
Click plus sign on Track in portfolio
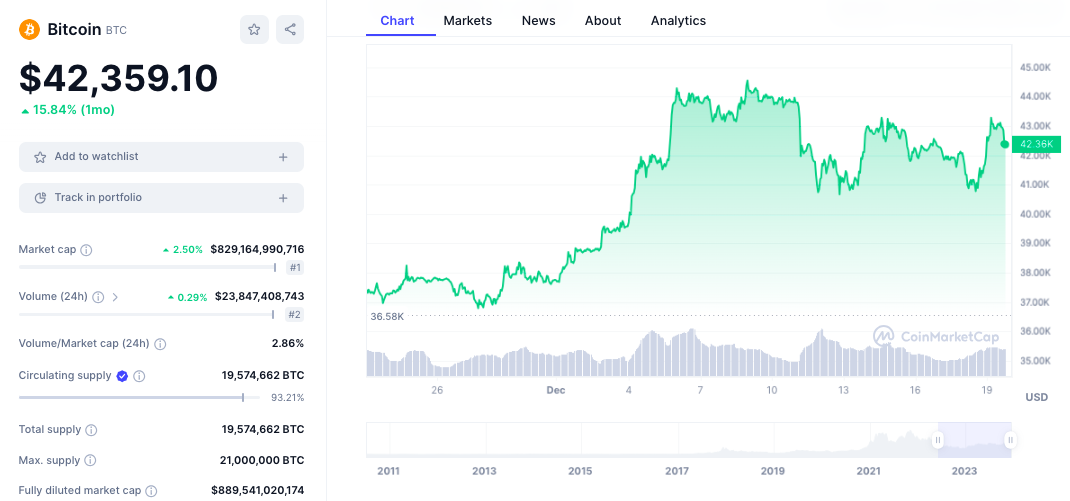(283, 198)
